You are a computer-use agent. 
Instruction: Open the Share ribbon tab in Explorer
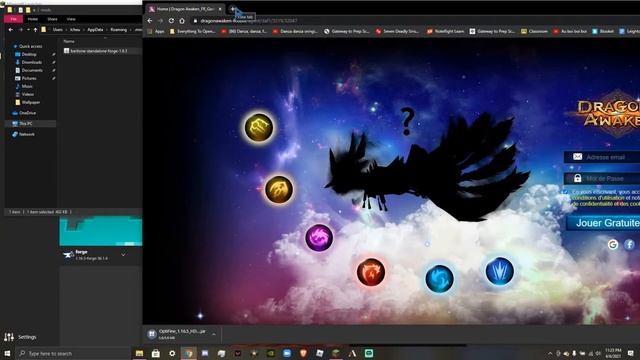[x=52, y=19]
